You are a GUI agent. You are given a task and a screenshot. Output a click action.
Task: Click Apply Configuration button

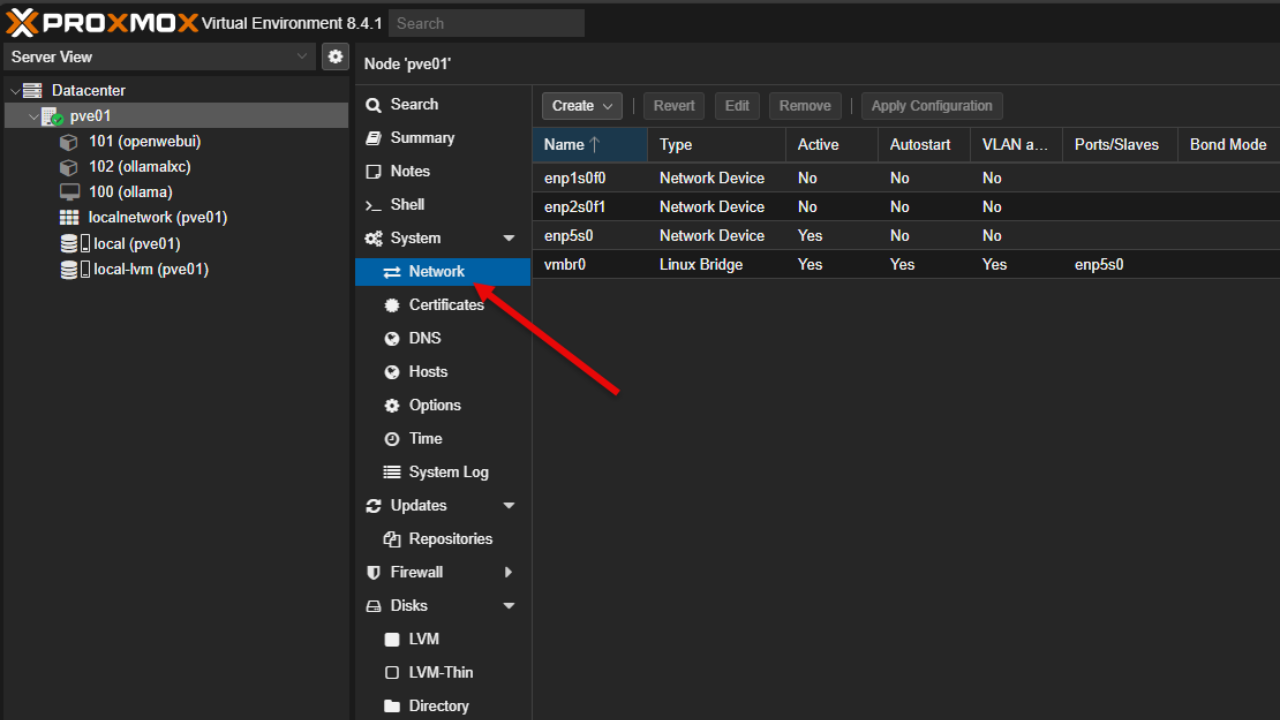[931, 105]
